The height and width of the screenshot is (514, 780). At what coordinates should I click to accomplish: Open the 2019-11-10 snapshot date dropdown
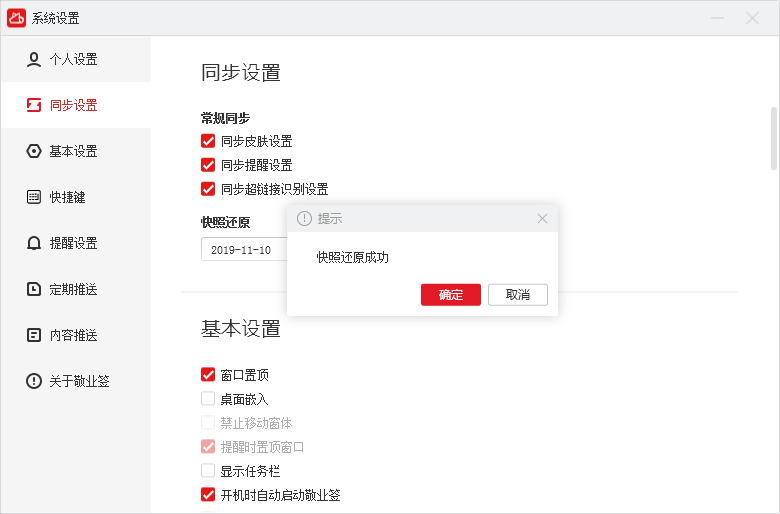coord(244,250)
